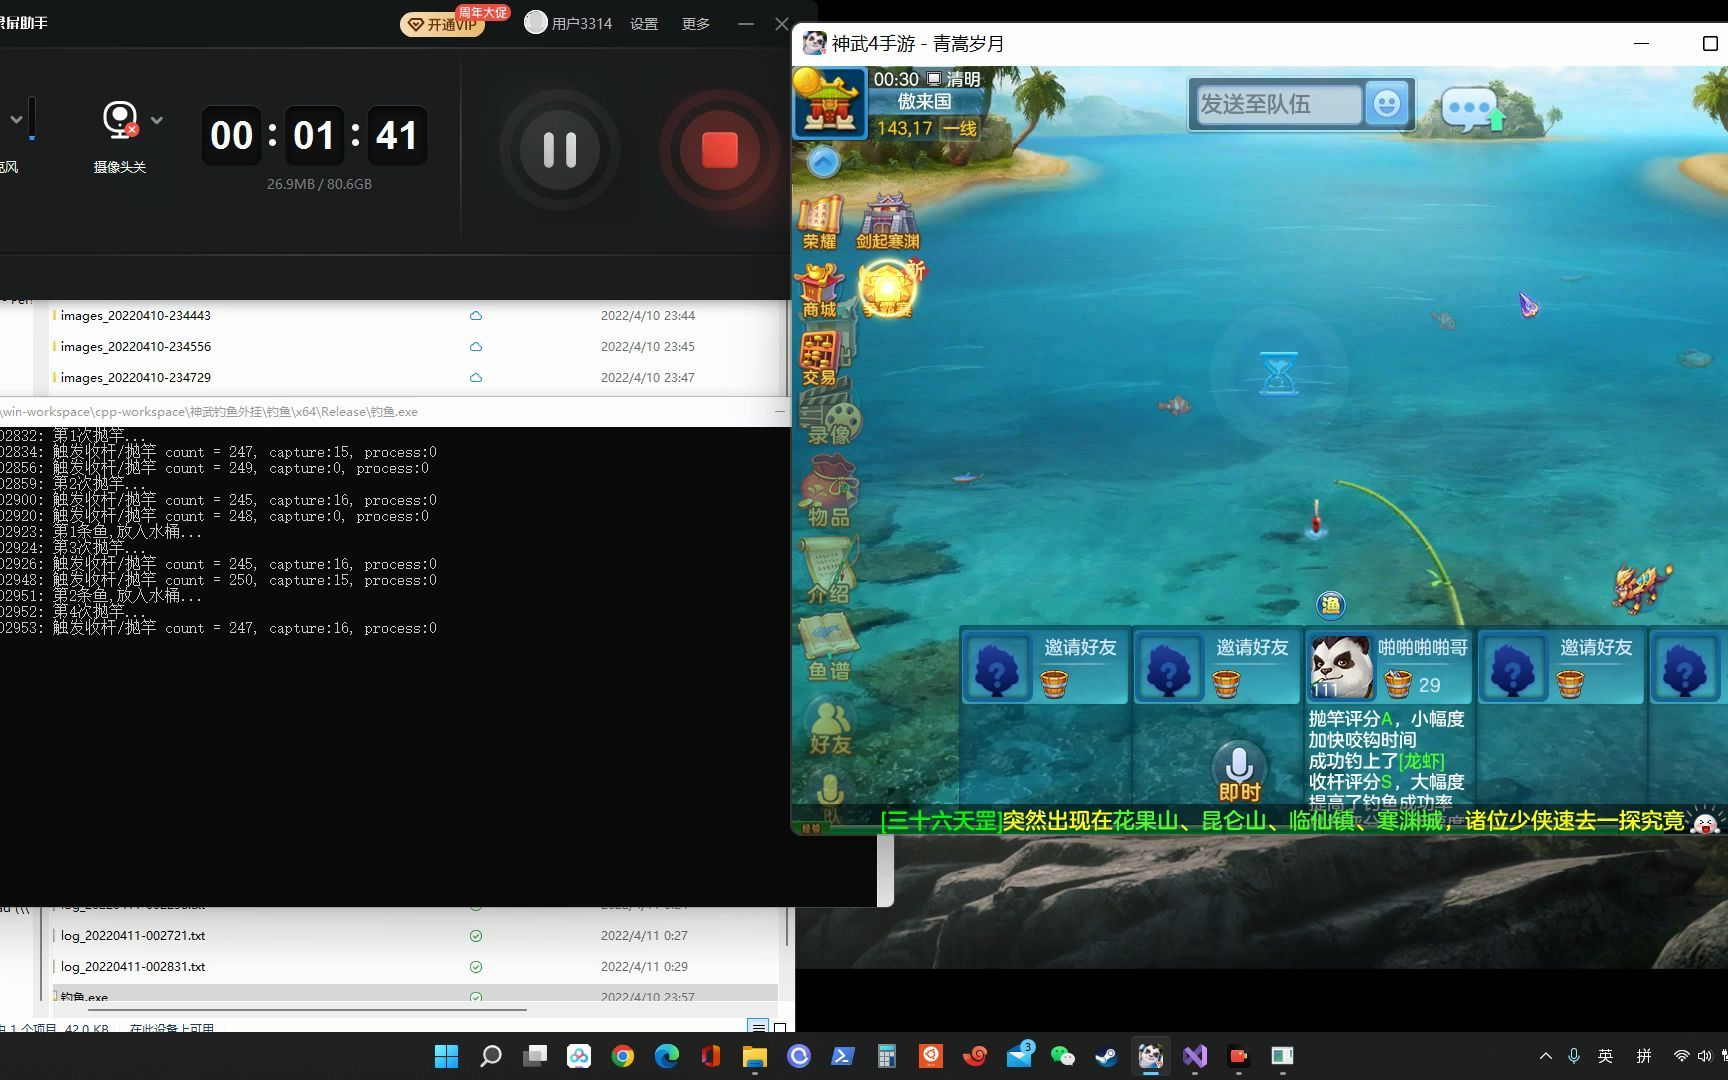The image size is (1728, 1080).
Task: Open Microsoft Edge from taskbar
Action: (x=667, y=1056)
